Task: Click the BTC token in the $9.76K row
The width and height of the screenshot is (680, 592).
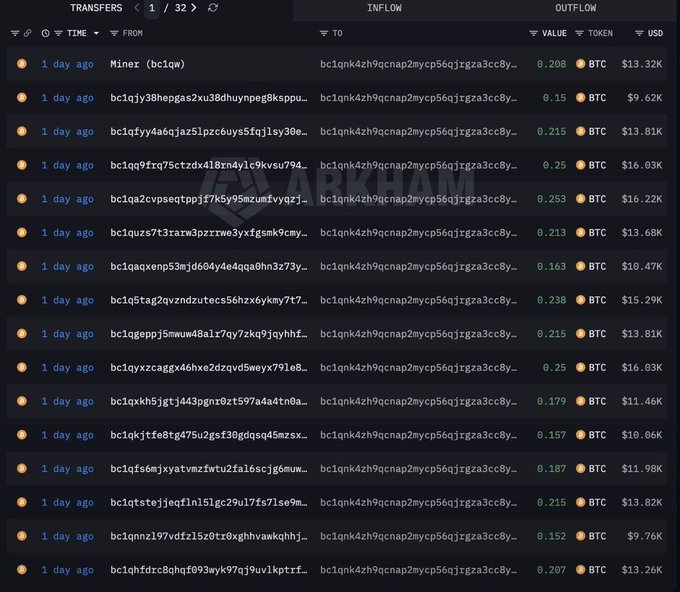Action: [x=591, y=536]
